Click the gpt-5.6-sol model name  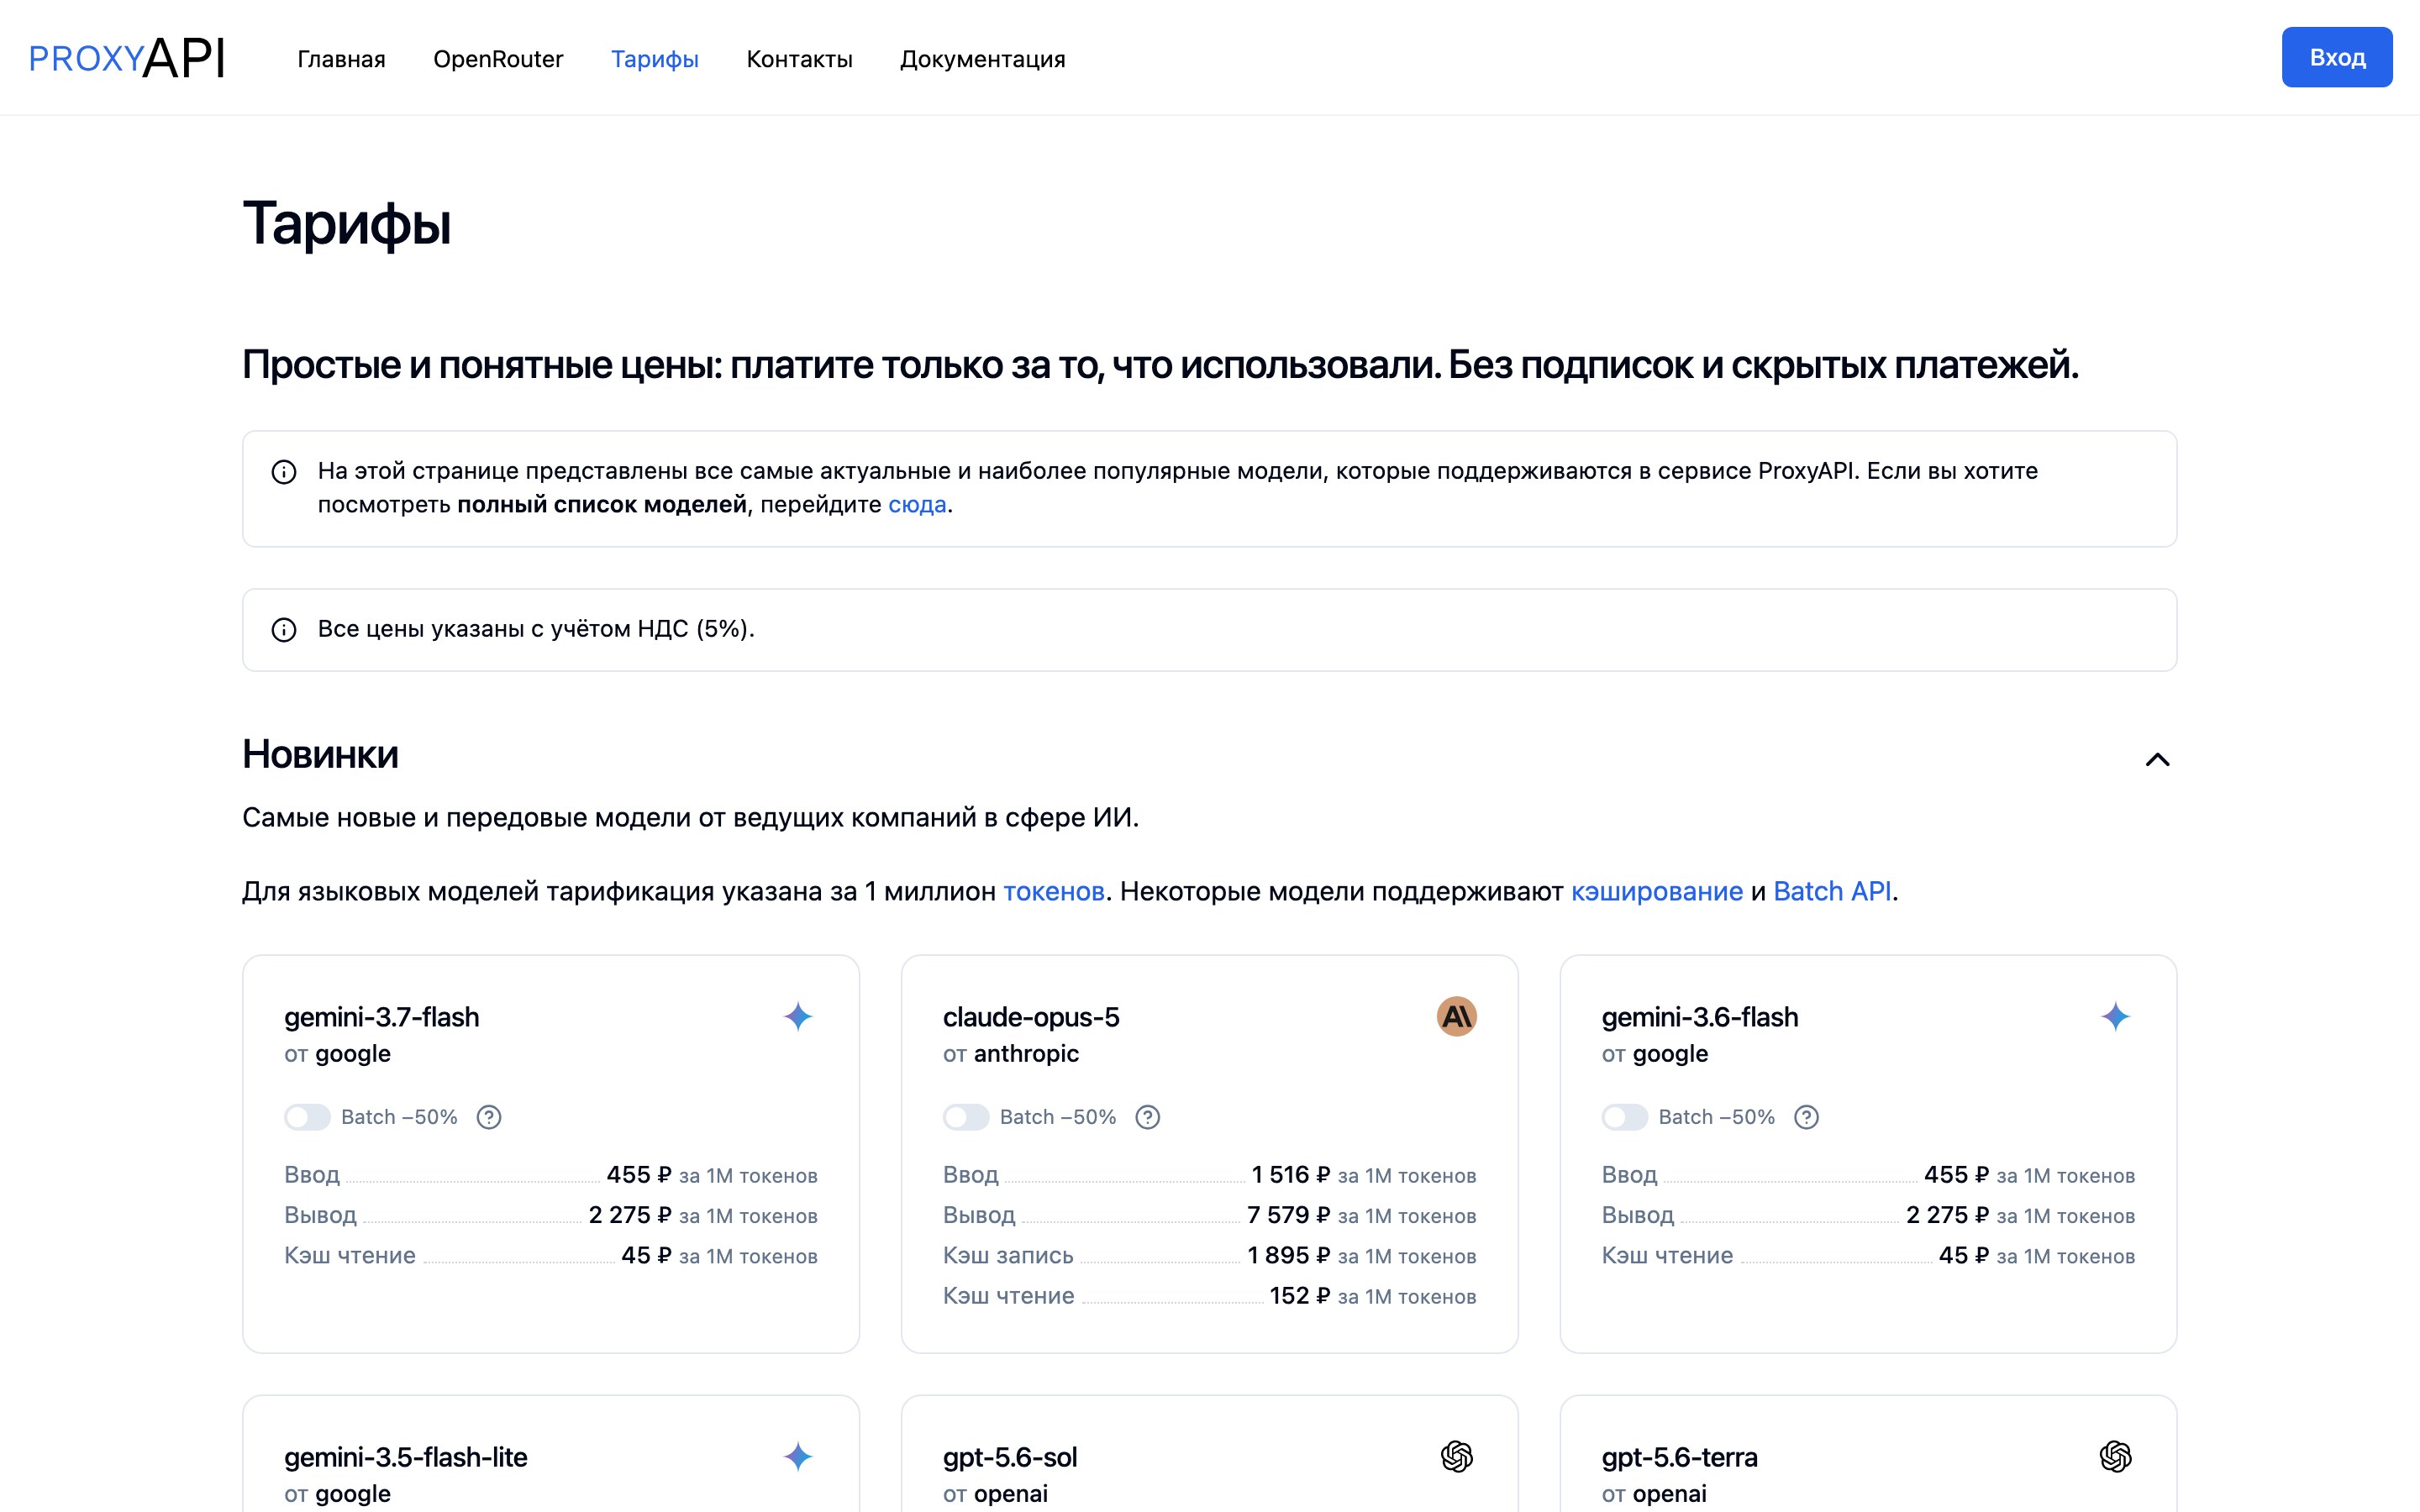1010,1457
